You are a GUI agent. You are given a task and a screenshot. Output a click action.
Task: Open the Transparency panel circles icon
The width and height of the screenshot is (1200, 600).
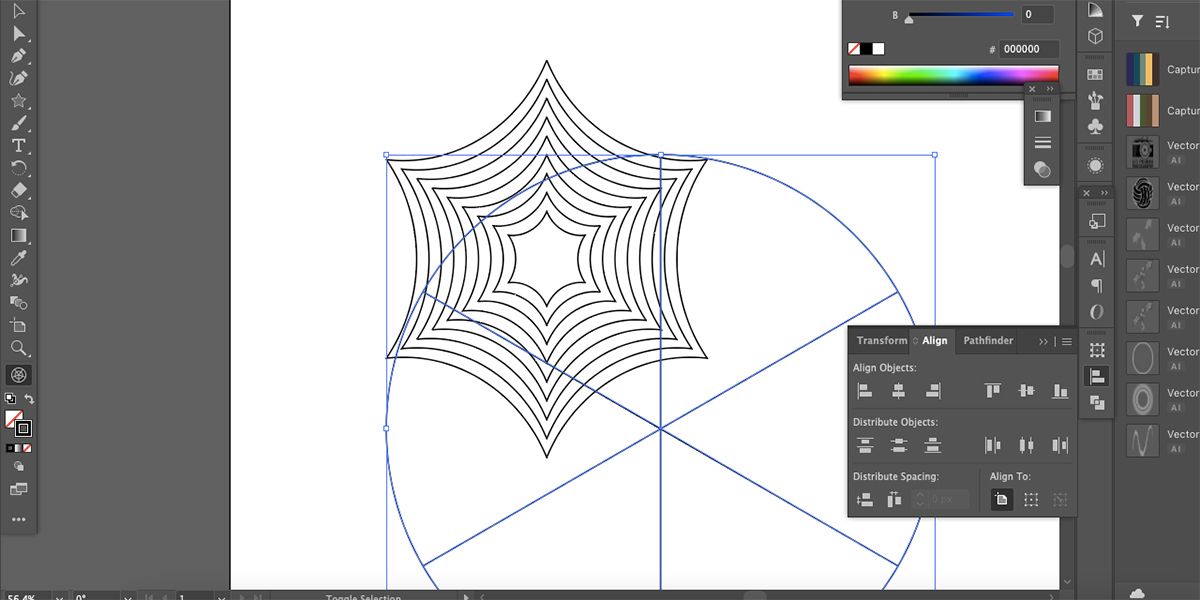click(x=1042, y=170)
